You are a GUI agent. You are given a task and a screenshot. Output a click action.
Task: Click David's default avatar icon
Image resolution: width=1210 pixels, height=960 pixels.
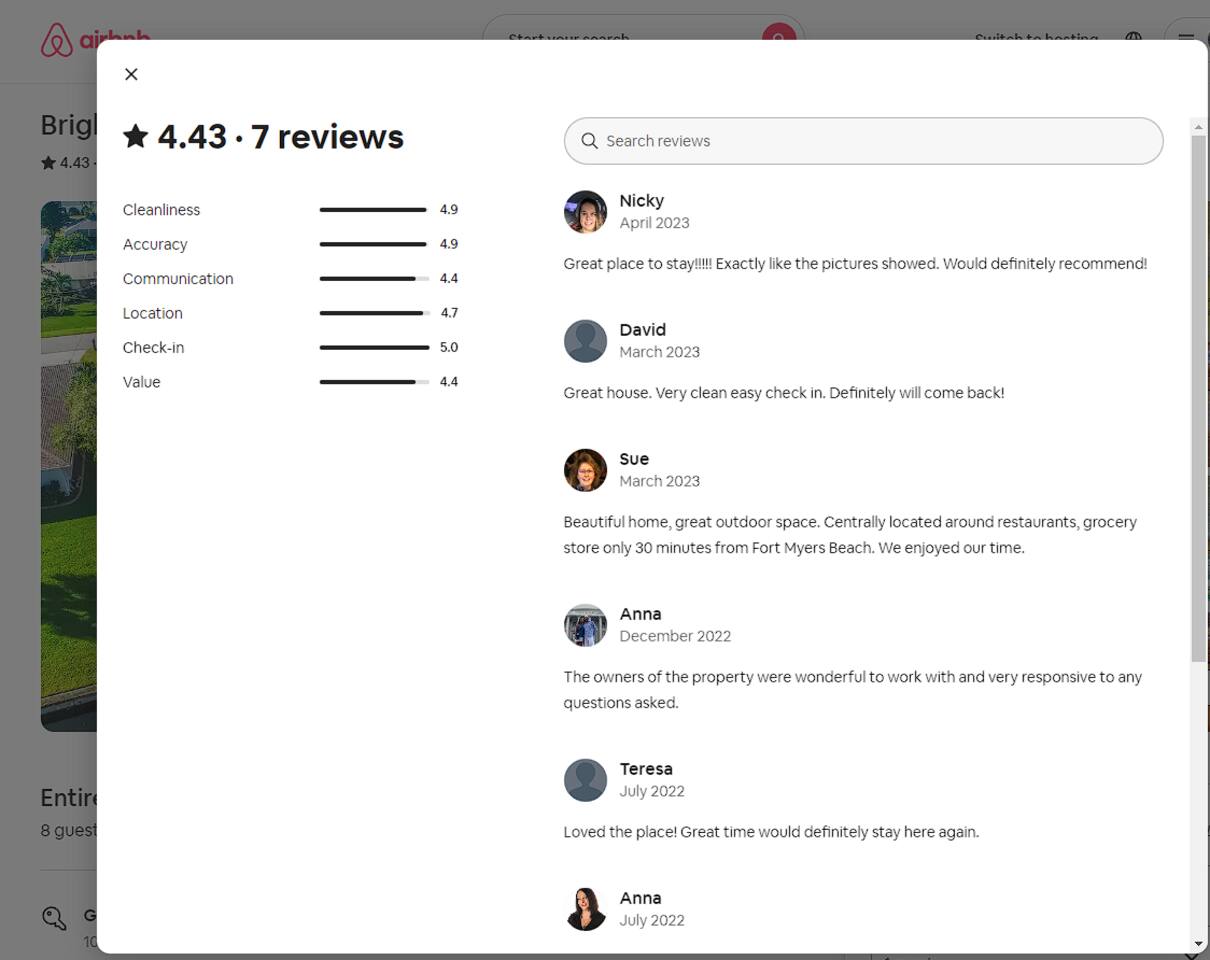click(585, 341)
